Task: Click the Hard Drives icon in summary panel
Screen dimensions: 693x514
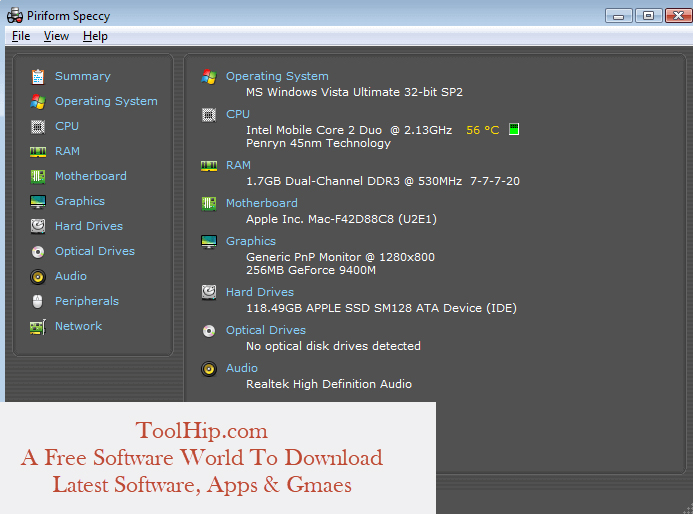Action: (209, 293)
